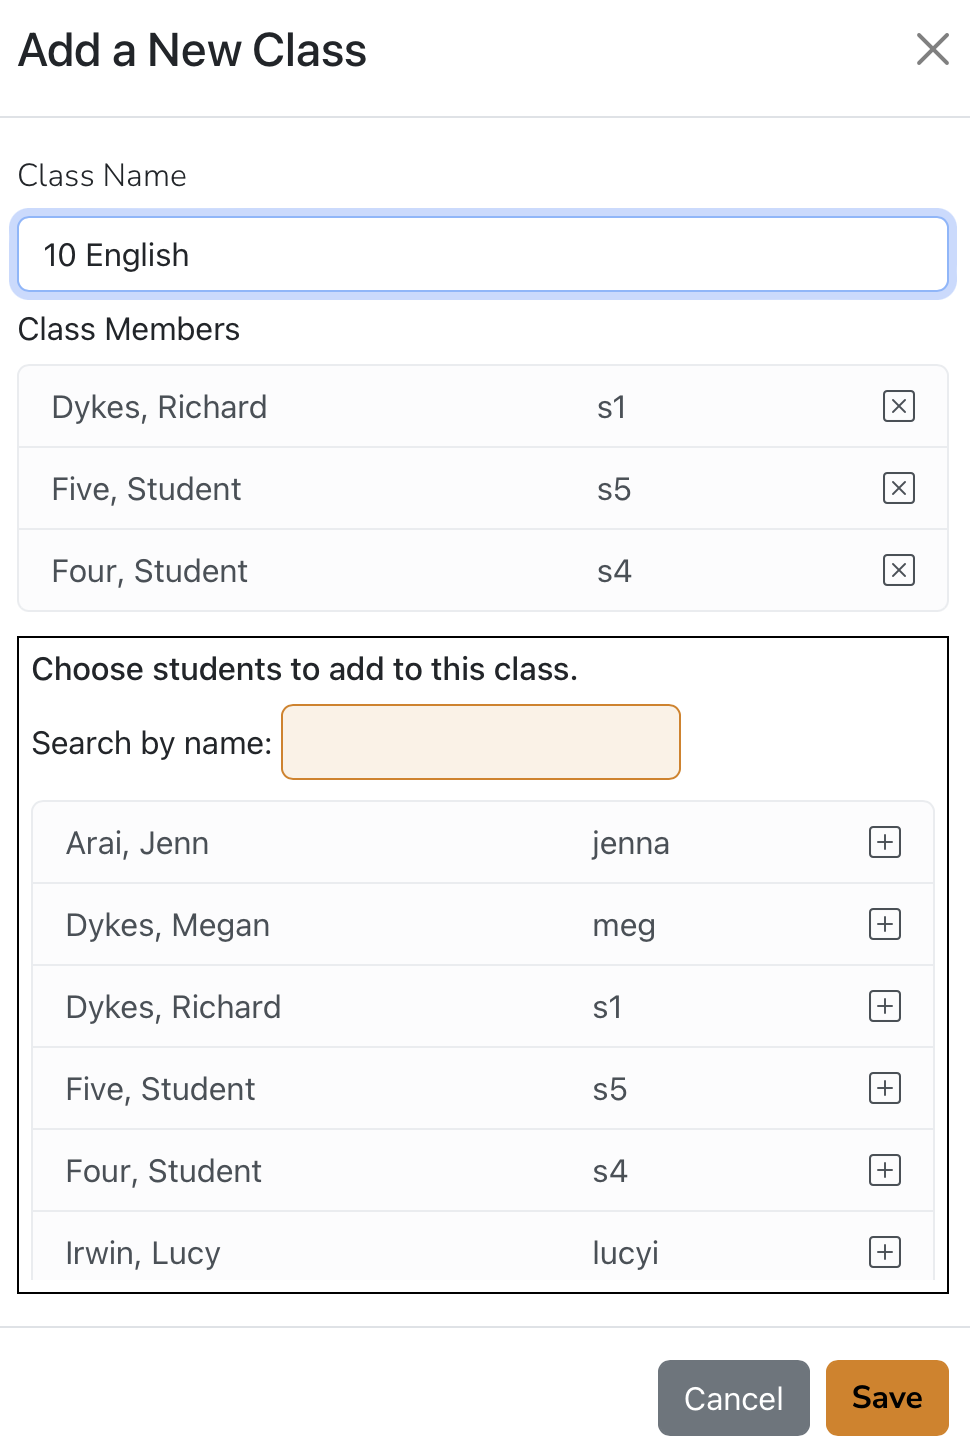Click the Class Name text field
The height and width of the screenshot is (1454, 970).
(x=483, y=255)
